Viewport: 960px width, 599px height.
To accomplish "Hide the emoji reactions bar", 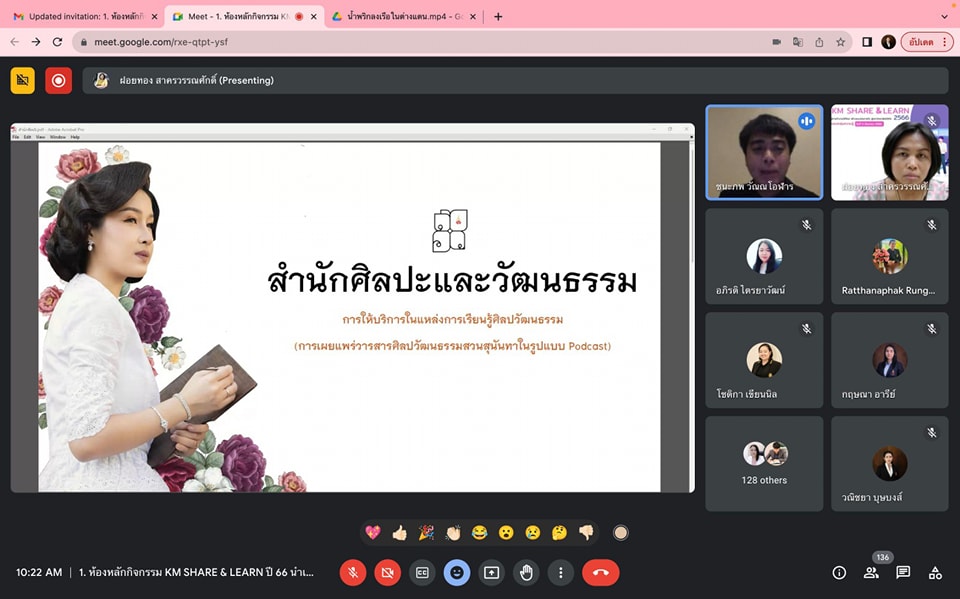I will pyautogui.click(x=457, y=572).
